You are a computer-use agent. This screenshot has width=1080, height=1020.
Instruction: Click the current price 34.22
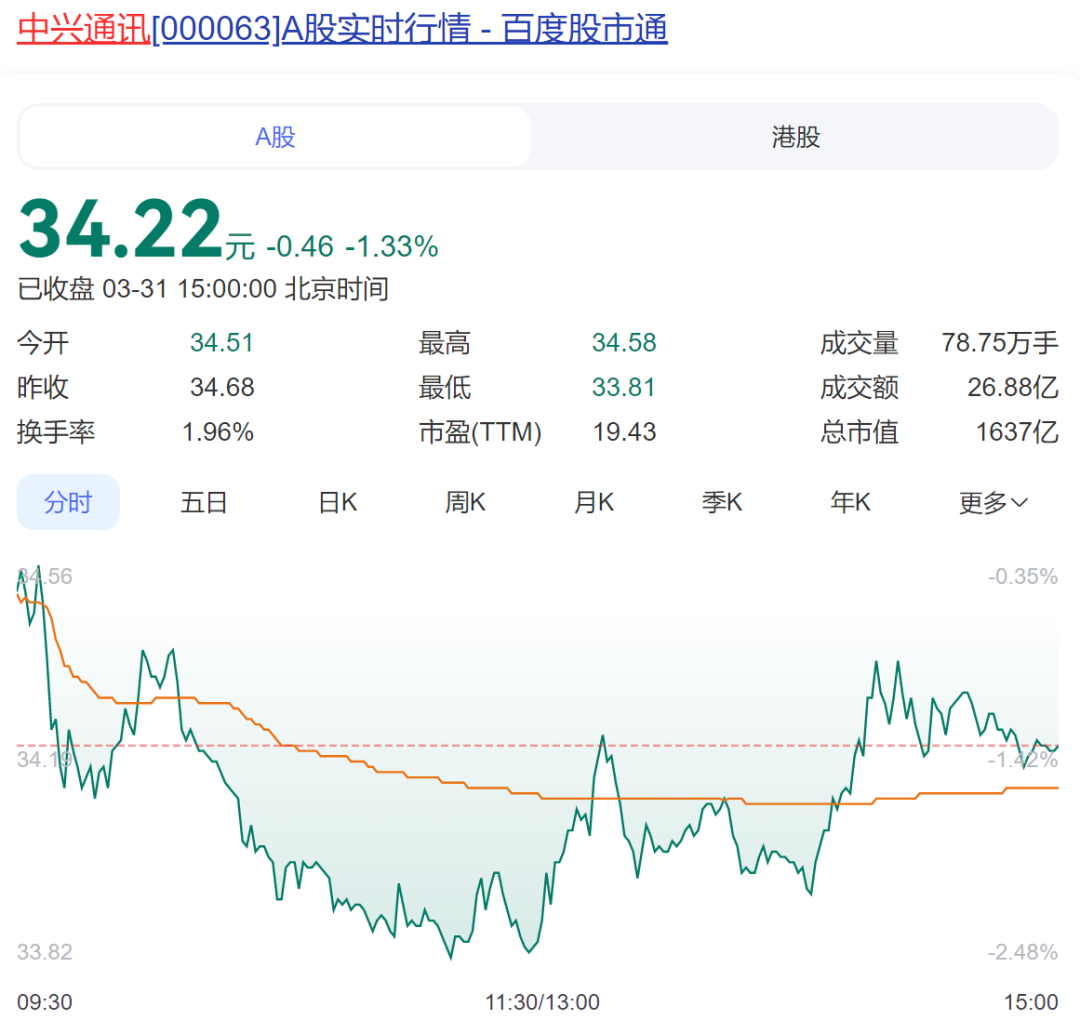tap(120, 231)
